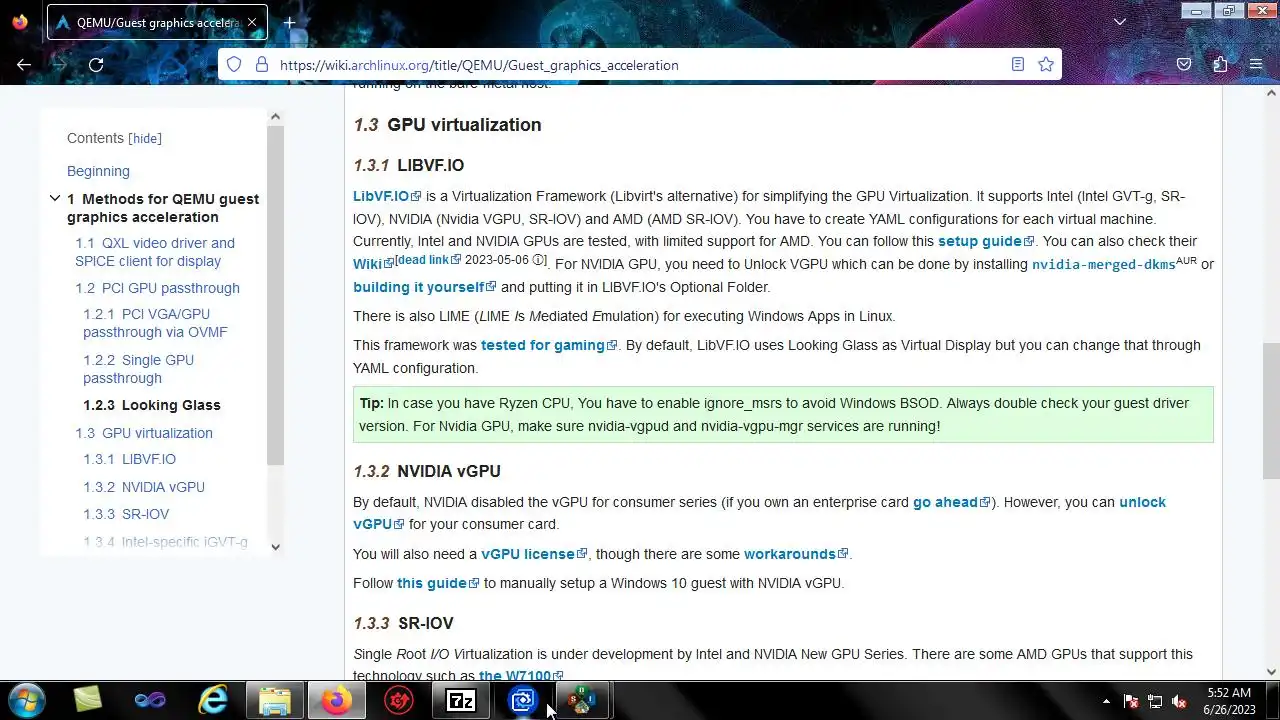This screenshot has width=1280, height=720.
Task: Click the muted volume tray icon
Action: click(1179, 701)
